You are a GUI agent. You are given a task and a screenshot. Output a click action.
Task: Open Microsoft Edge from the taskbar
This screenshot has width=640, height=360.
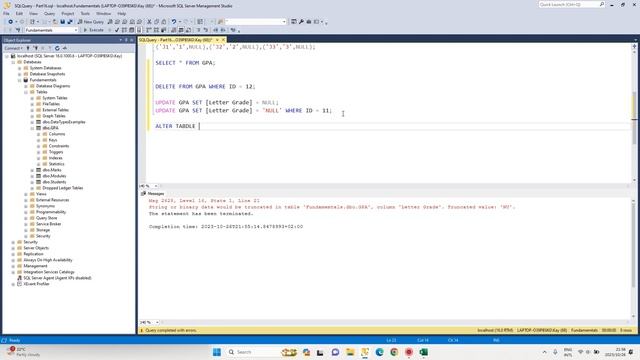tap(379, 352)
